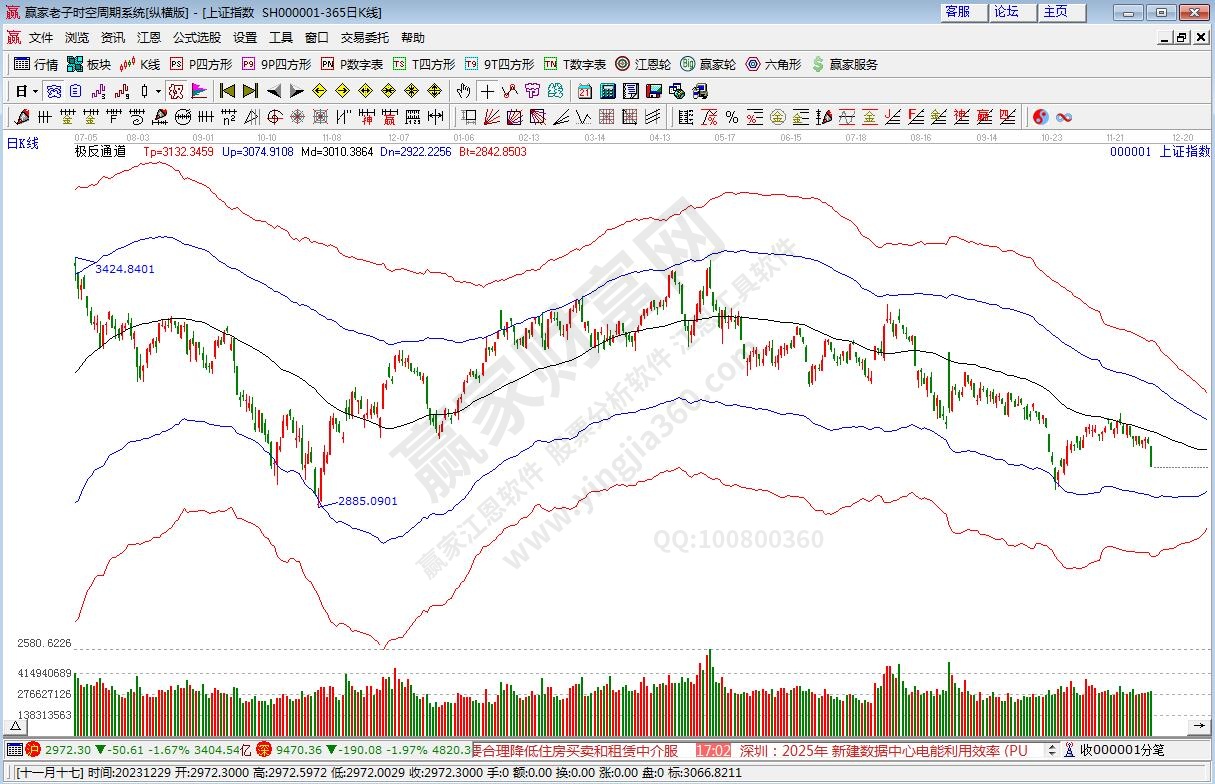Expand the 日 period dropdown arrow
The image size is (1215, 784).
pyautogui.click(x=35, y=91)
